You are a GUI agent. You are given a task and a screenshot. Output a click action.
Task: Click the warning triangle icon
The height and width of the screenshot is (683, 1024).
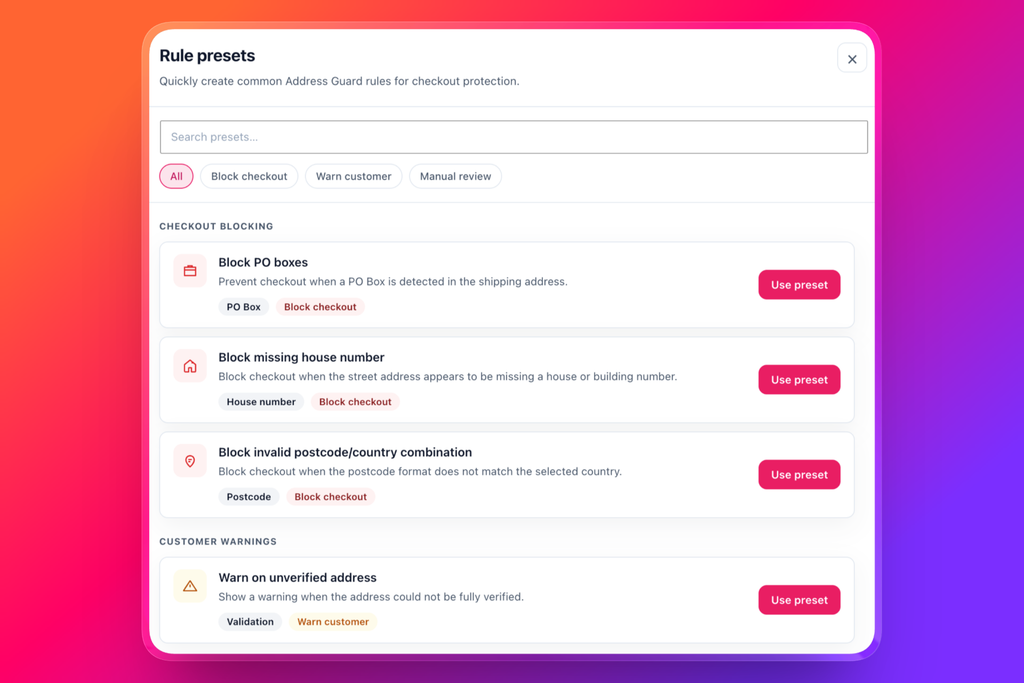coord(190,586)
